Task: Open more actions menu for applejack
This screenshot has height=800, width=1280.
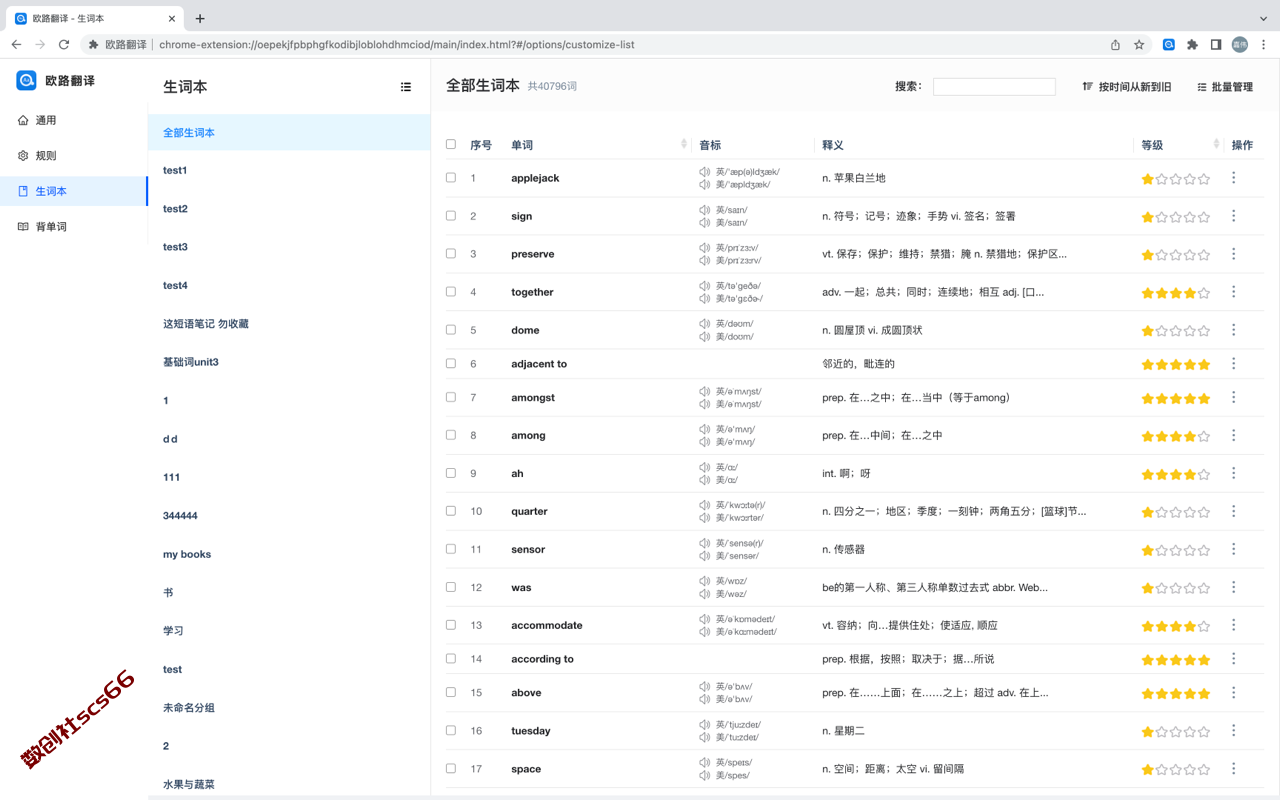Action: (1233, 178)
